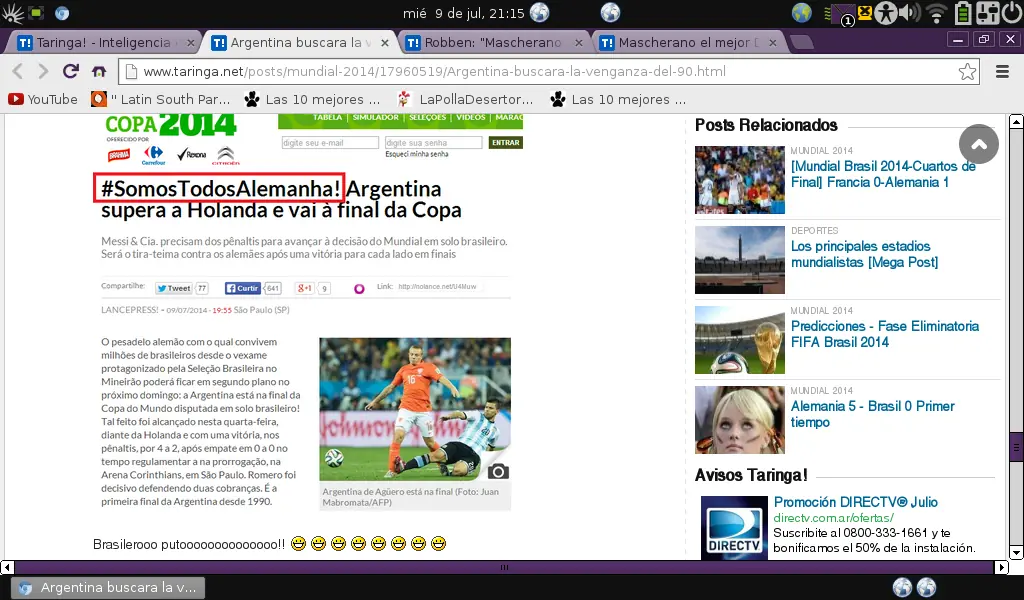Click the Agüero match photo
This screenshot has height=600, width=1024.
pyautogui.click(x=415, y=409)
